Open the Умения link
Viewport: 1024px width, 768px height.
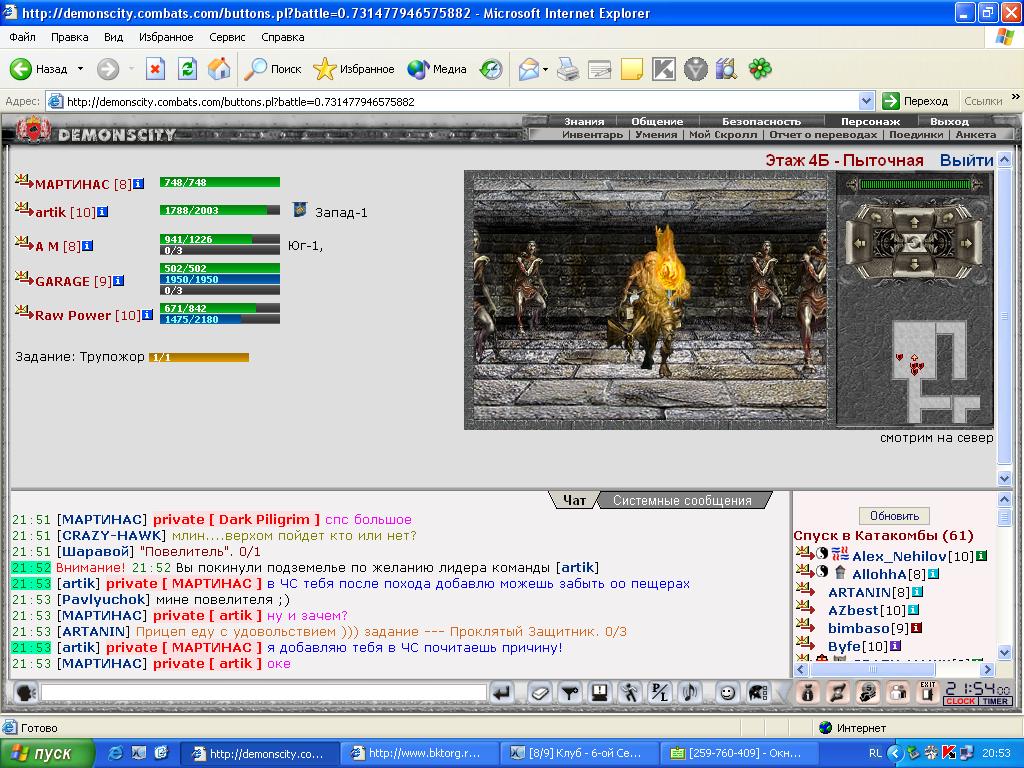[x=656, y=135]
